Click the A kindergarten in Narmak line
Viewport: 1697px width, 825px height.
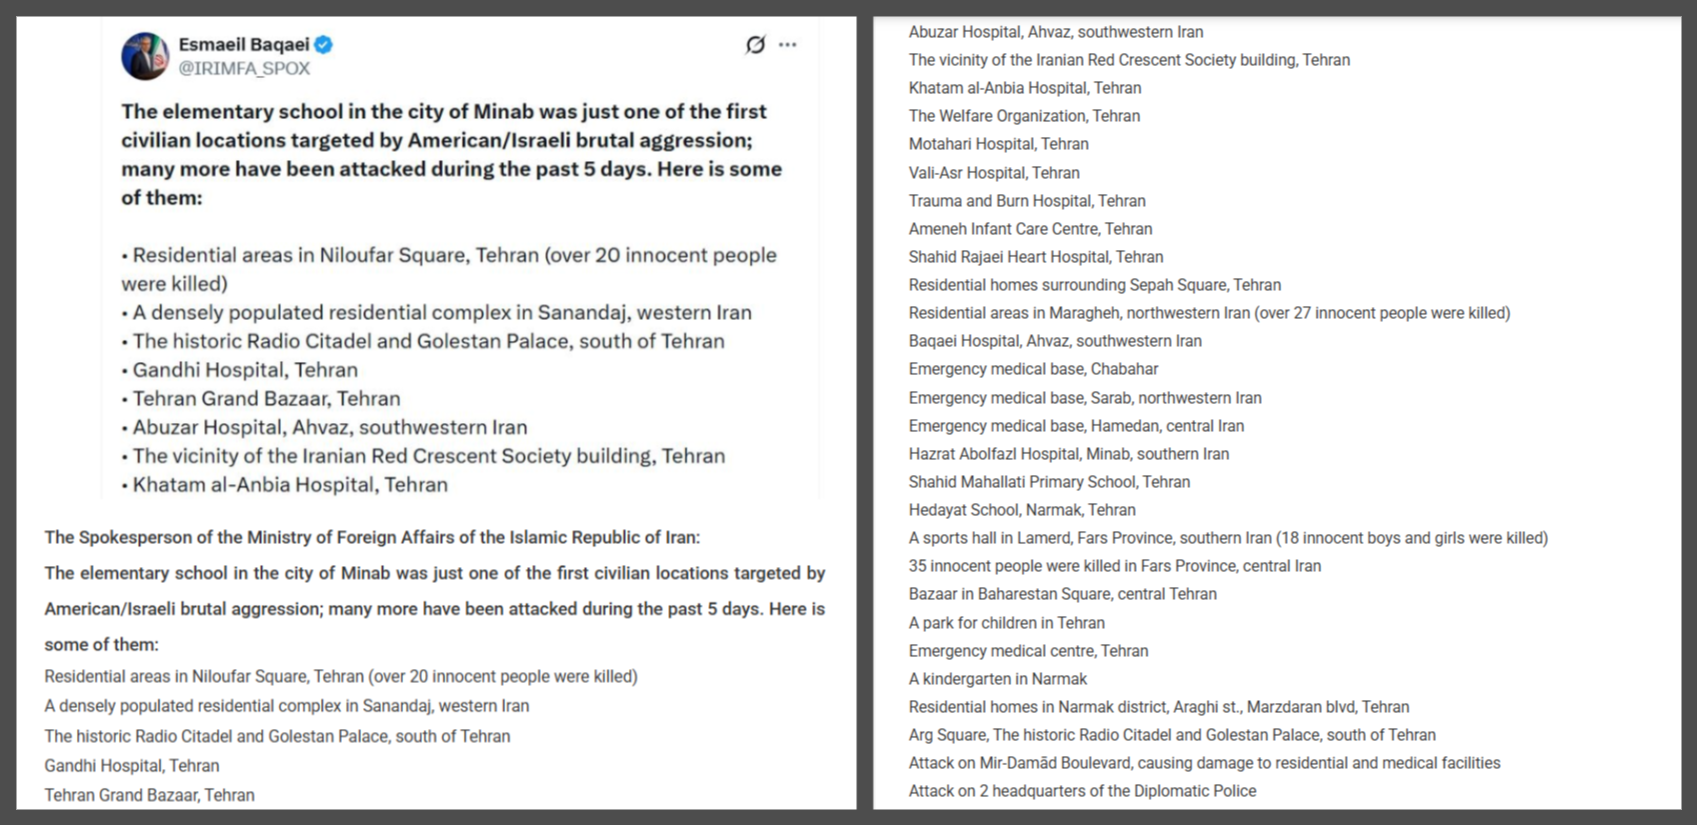(x=997, y=679)
